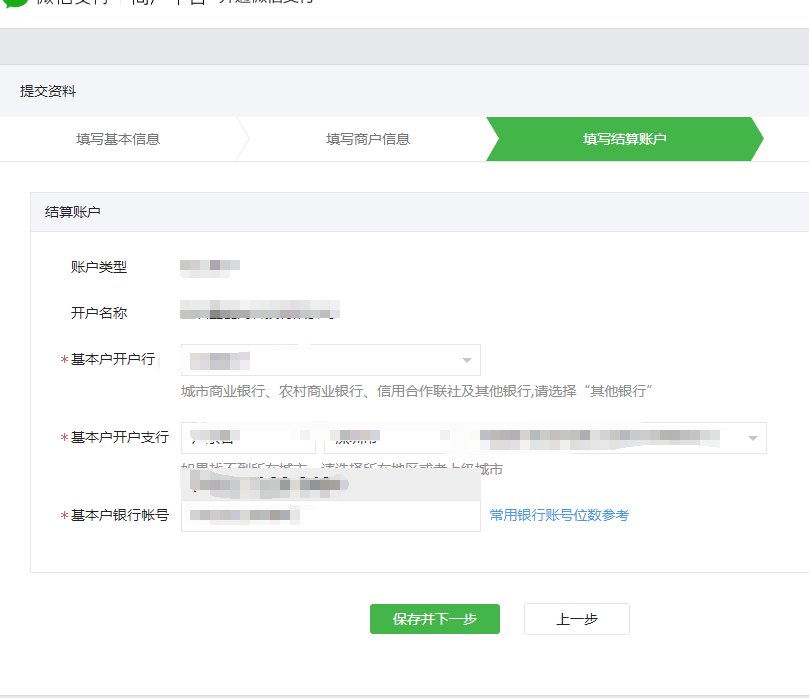
Task: Switch to the 填写商户信息 step
Action: 367,139
